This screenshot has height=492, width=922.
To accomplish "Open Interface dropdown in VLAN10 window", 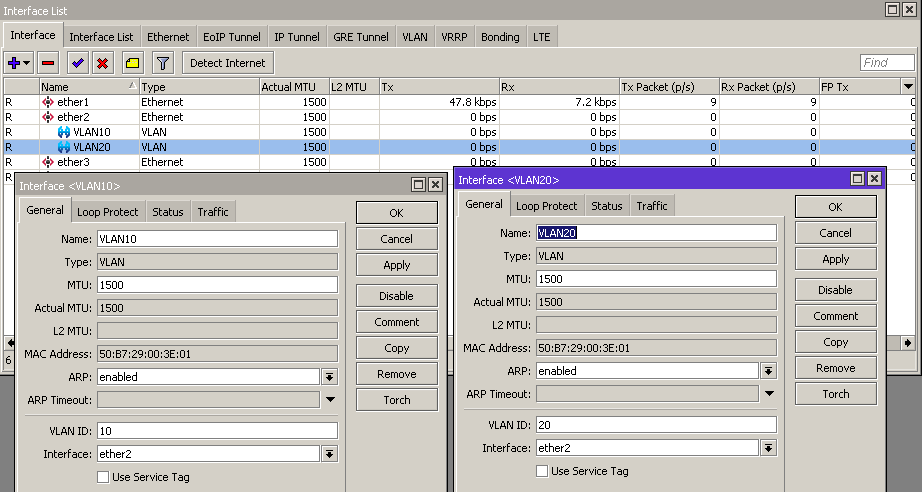I will tap(329, 454).
